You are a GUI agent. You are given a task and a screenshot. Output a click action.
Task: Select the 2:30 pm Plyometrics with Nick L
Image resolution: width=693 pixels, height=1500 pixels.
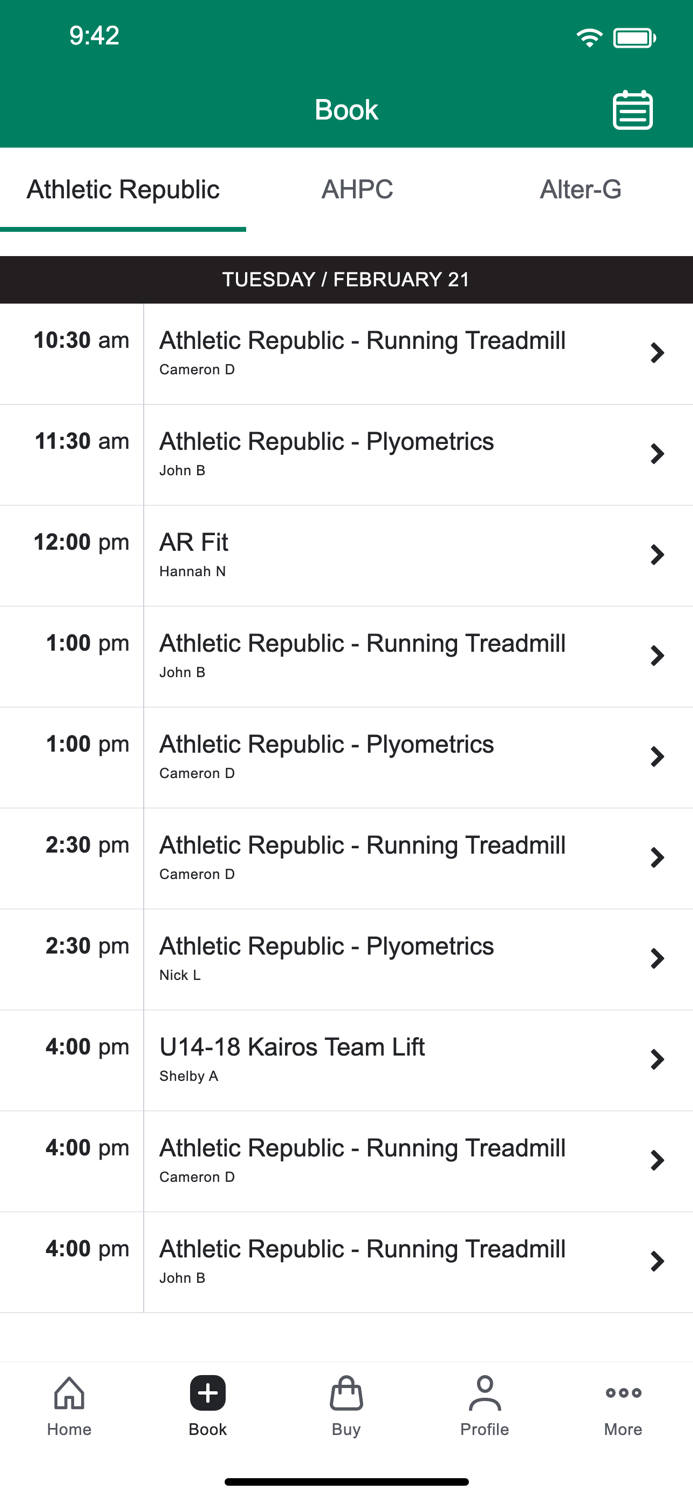click(346, 958)
